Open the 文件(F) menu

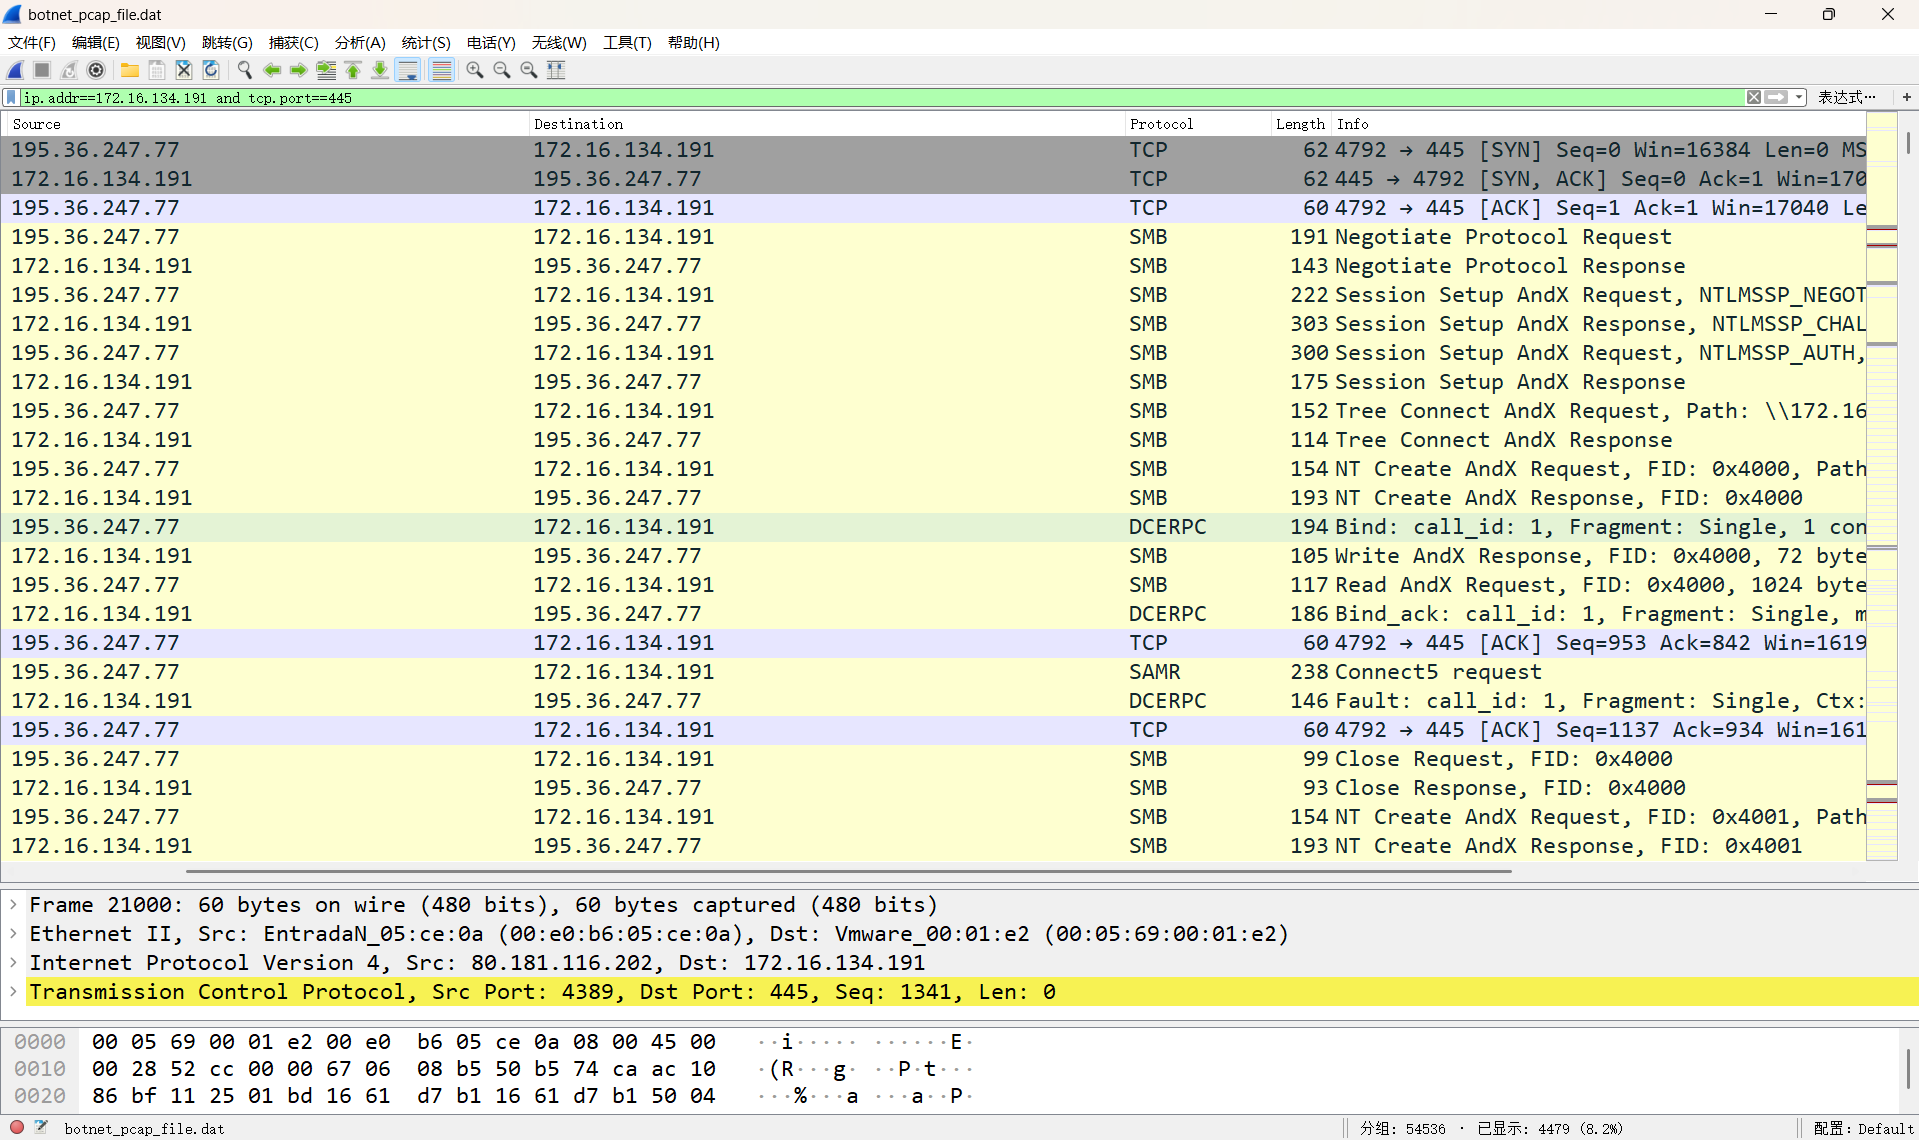coord(32,42)
